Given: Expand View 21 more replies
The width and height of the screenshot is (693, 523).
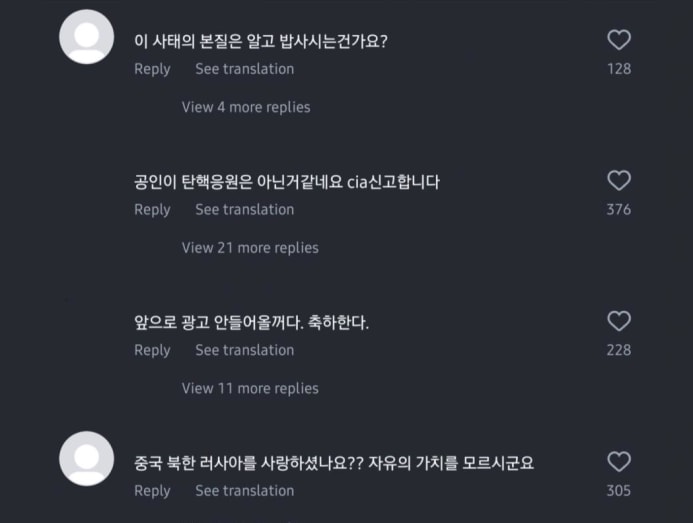Looking at the screenshot, I should pyautogui.click(x=250, y=247).
